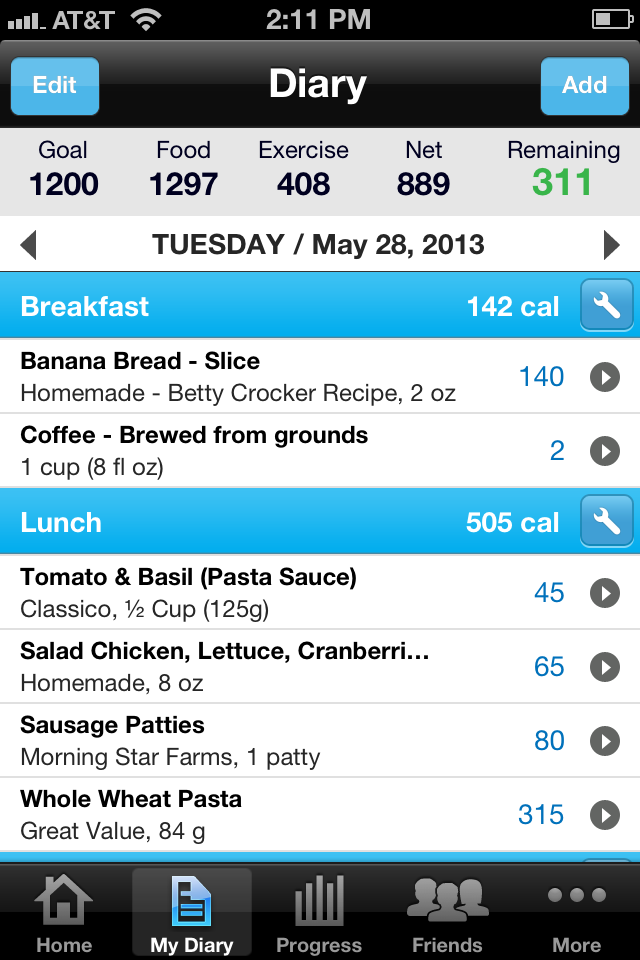Open Lunch wrench tools button
This screenshot has width=640, height=960.
(x=606, y=521)
